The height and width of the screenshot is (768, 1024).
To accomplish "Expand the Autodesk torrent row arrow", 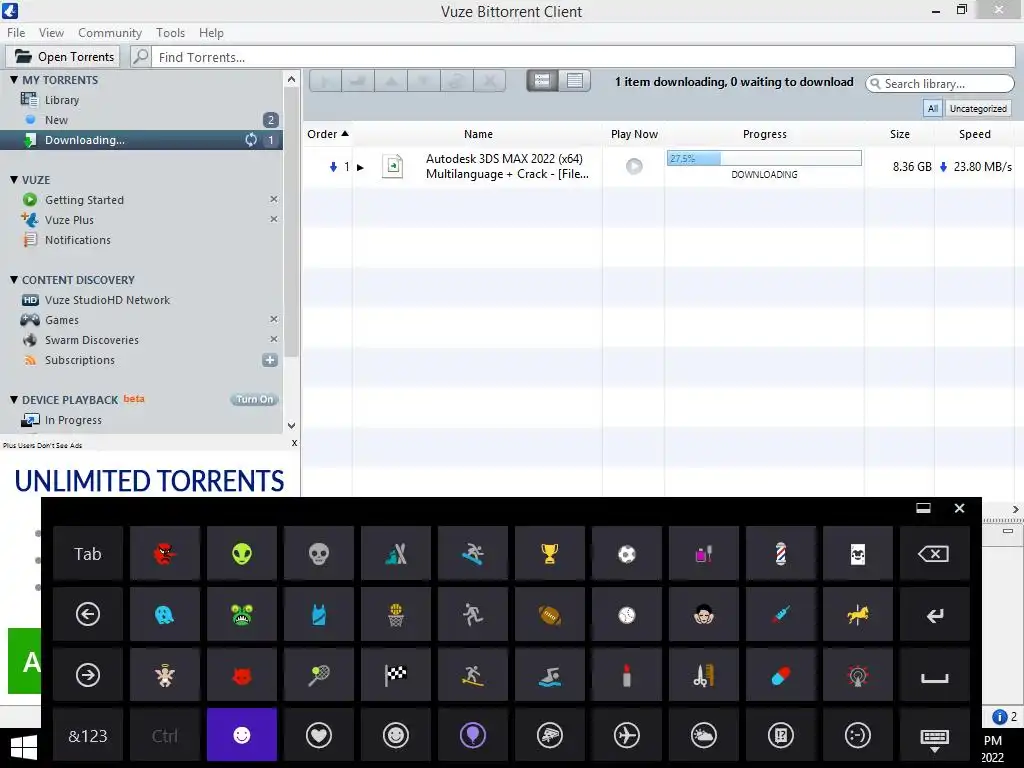I will tap(360, 167).
